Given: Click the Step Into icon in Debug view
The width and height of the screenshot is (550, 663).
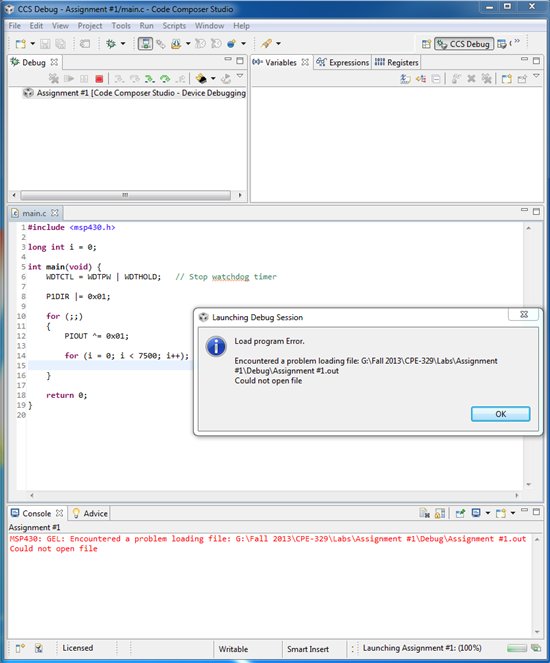Looking at the screenshot, I should [x=119, y=79].
